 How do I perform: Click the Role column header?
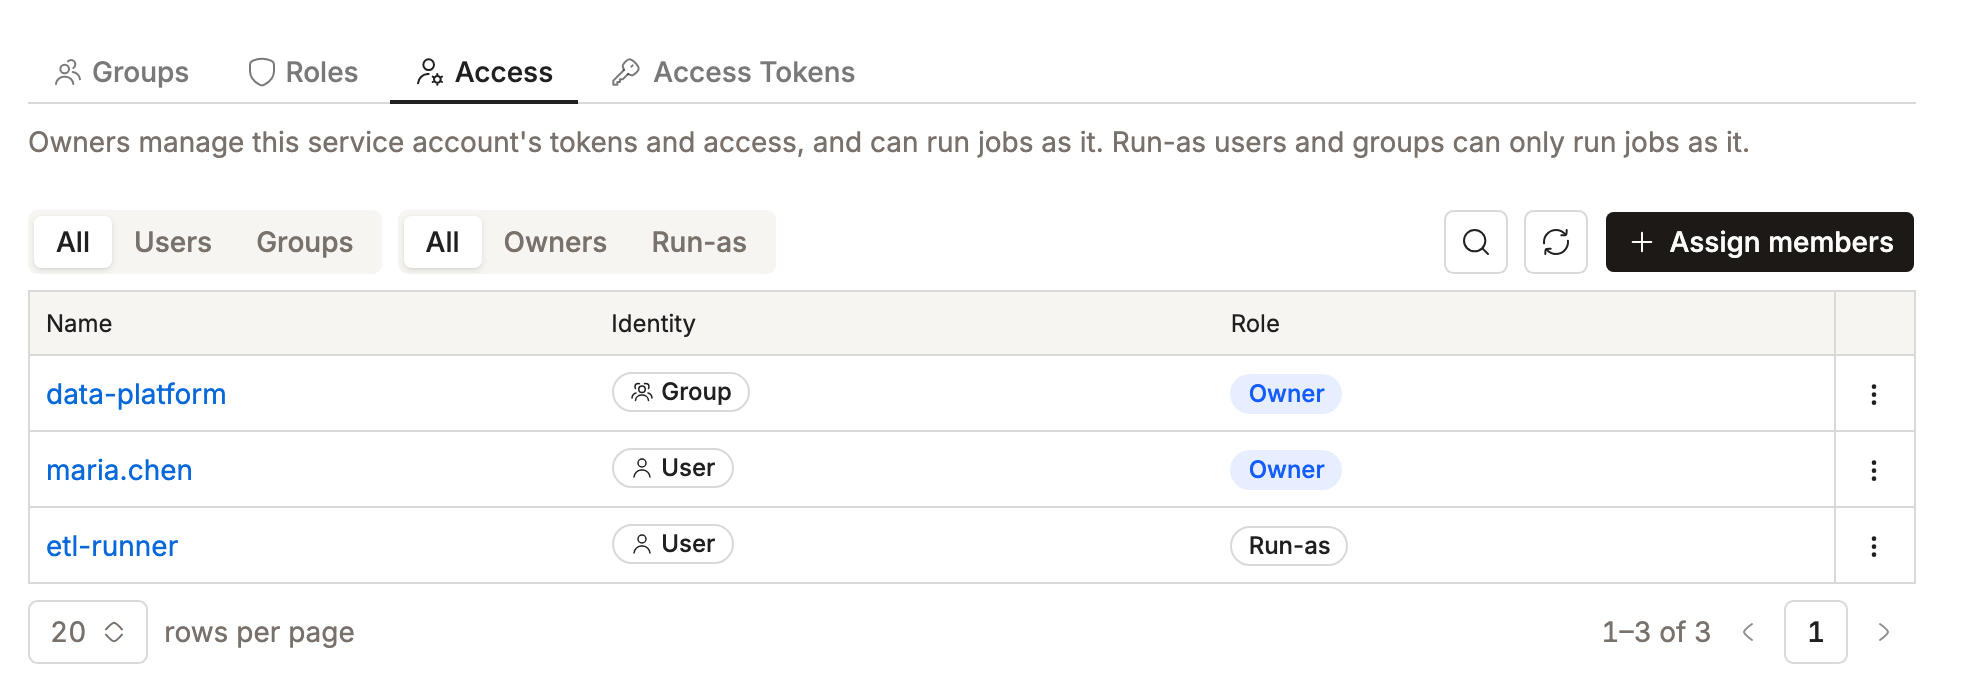[1255, 323]
